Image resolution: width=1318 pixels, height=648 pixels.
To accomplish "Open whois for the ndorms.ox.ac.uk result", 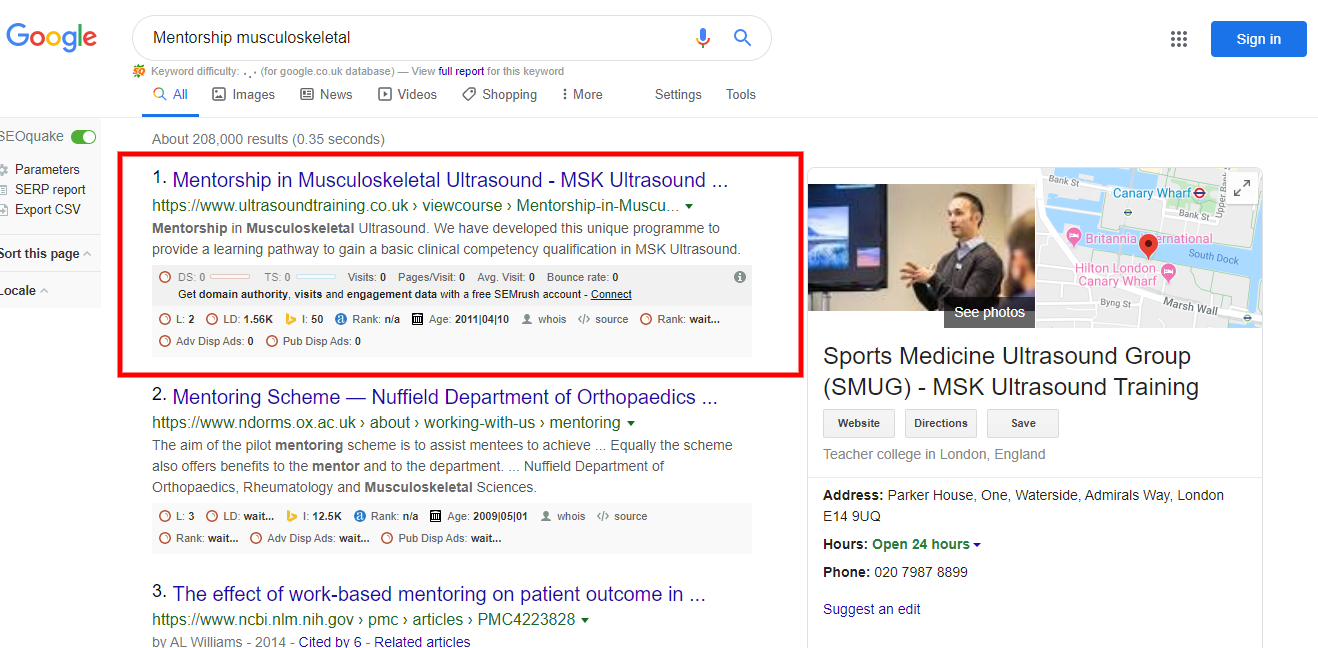I will point(563,516).
